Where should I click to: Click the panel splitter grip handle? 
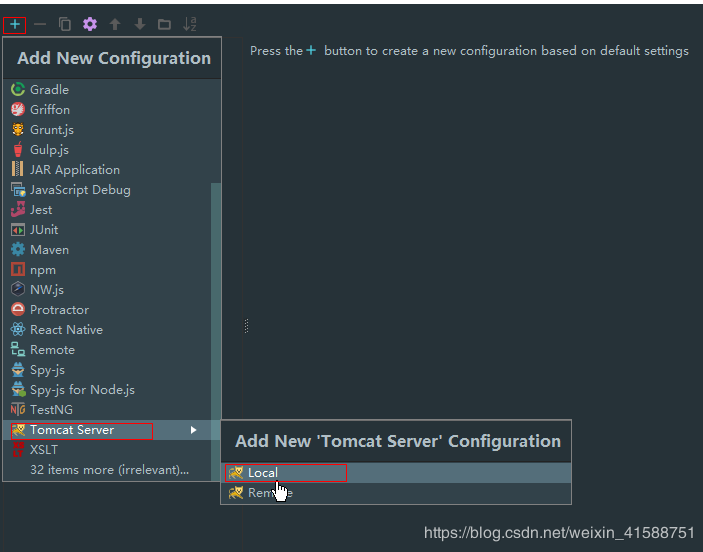click(246, 326)
